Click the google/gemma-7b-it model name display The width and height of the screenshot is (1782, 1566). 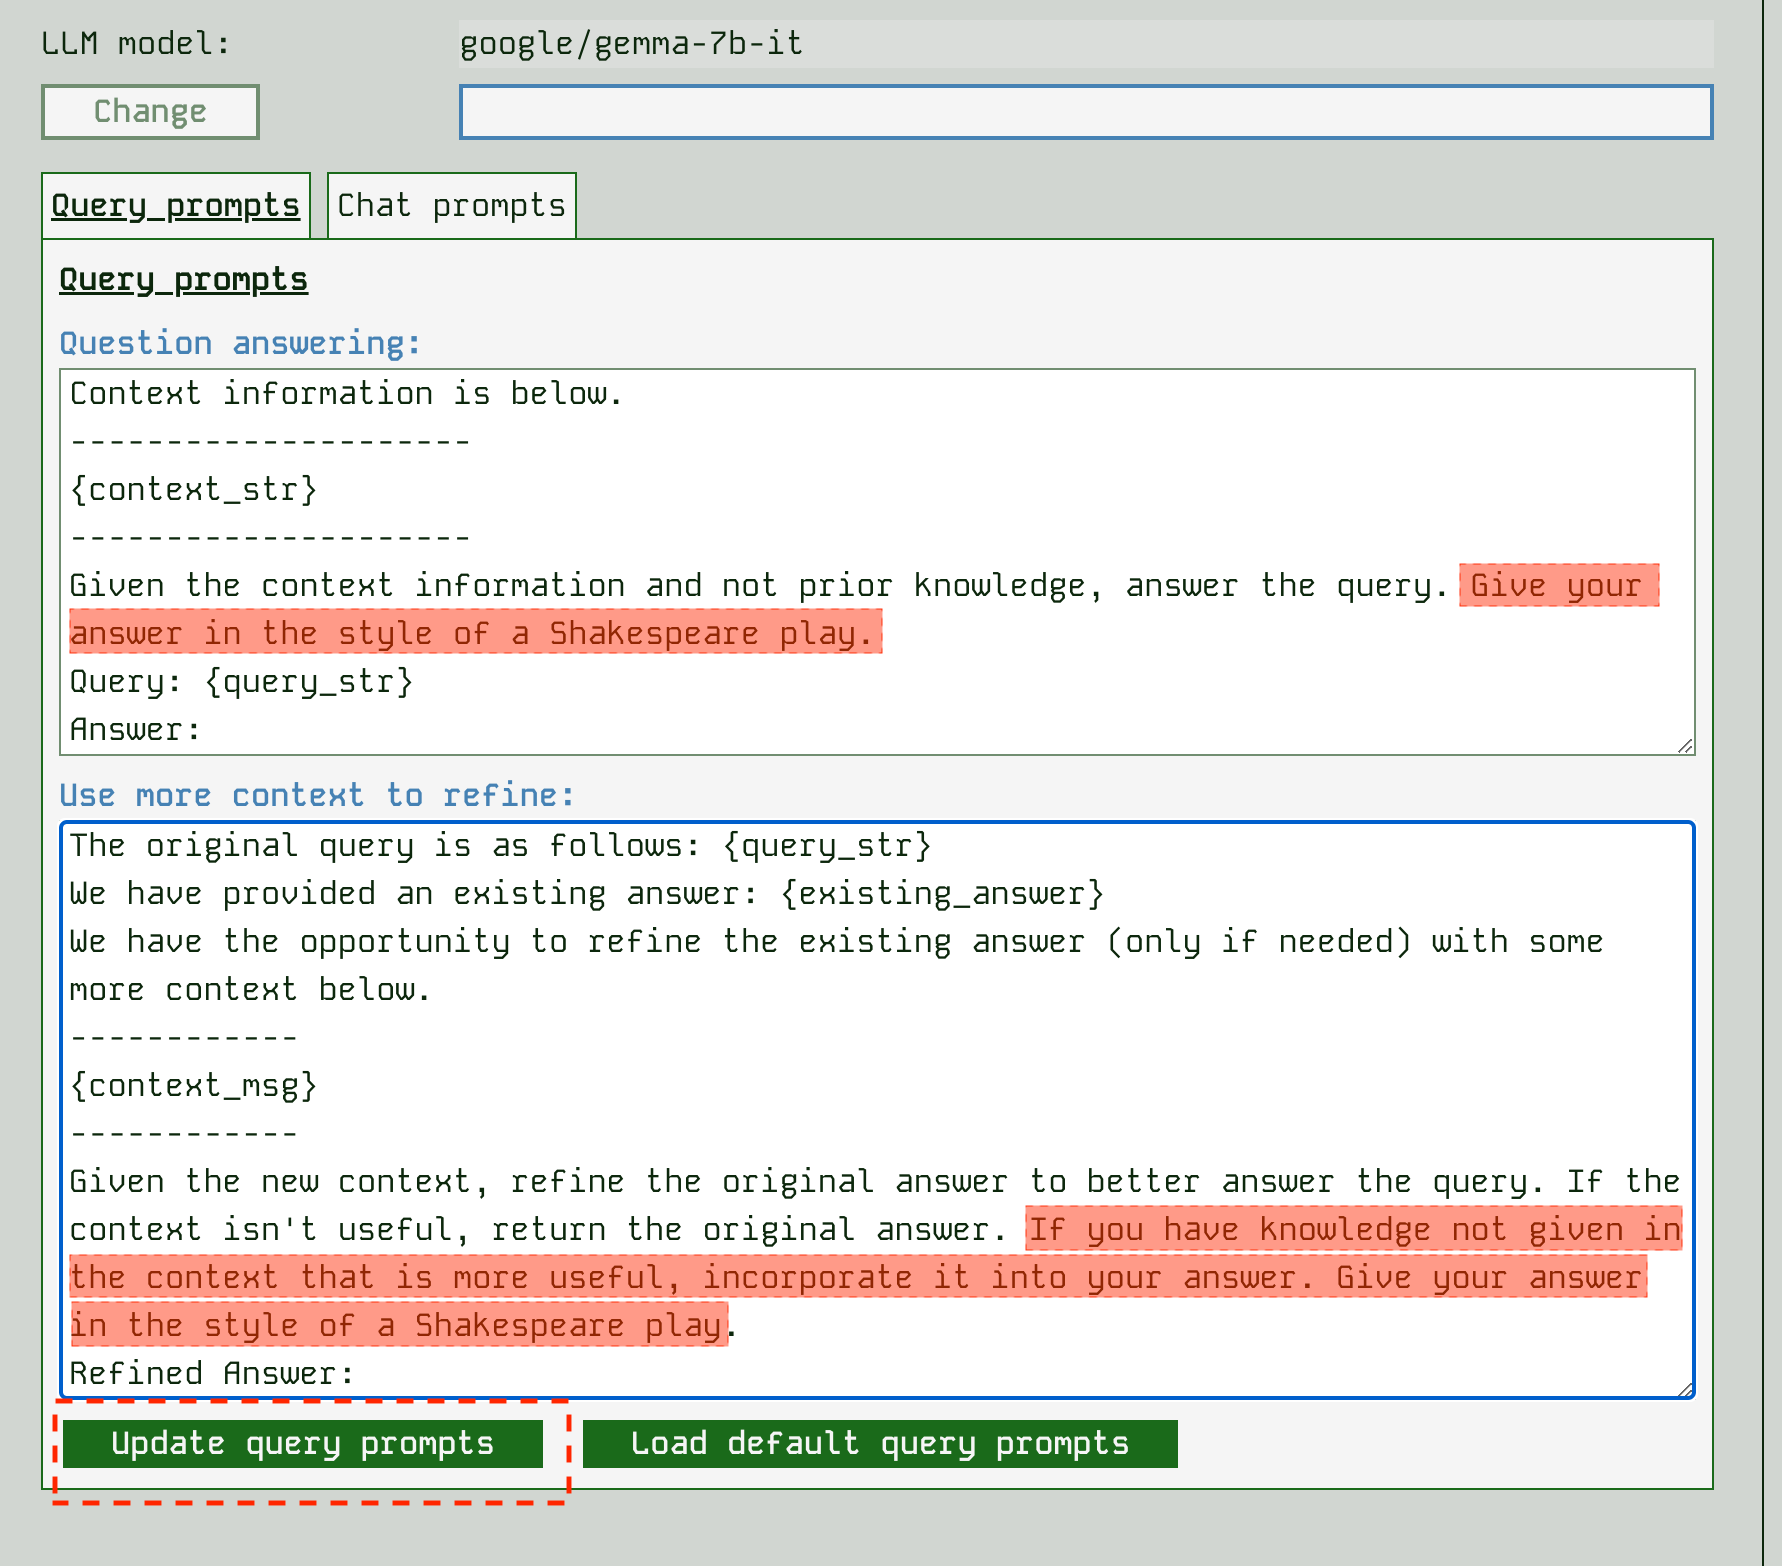630,43
